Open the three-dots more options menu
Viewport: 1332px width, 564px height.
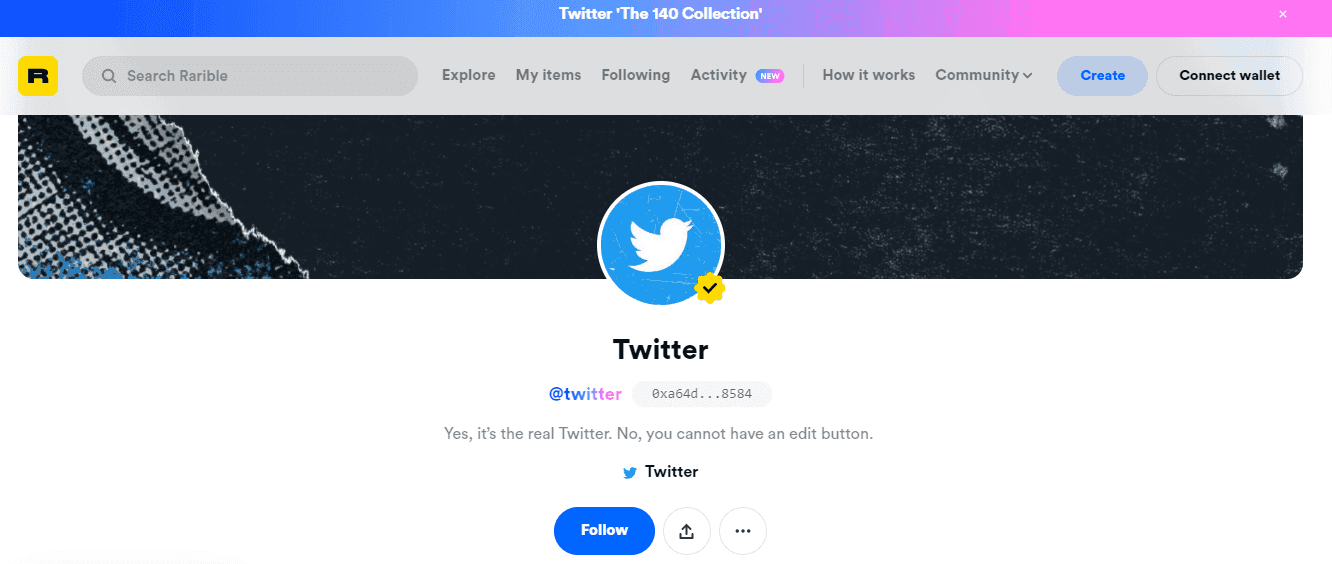point(742,531)
